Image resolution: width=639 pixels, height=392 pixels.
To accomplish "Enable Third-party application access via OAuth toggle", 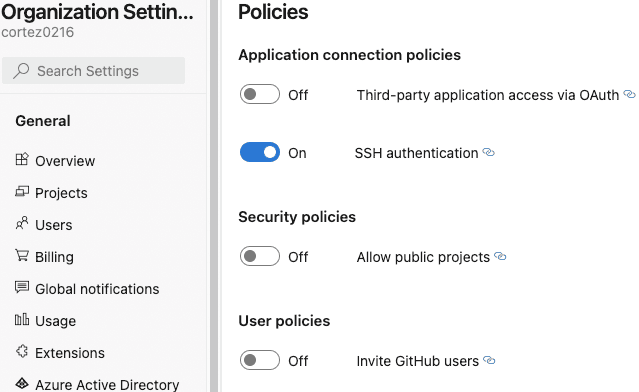I will pos(260,94).
